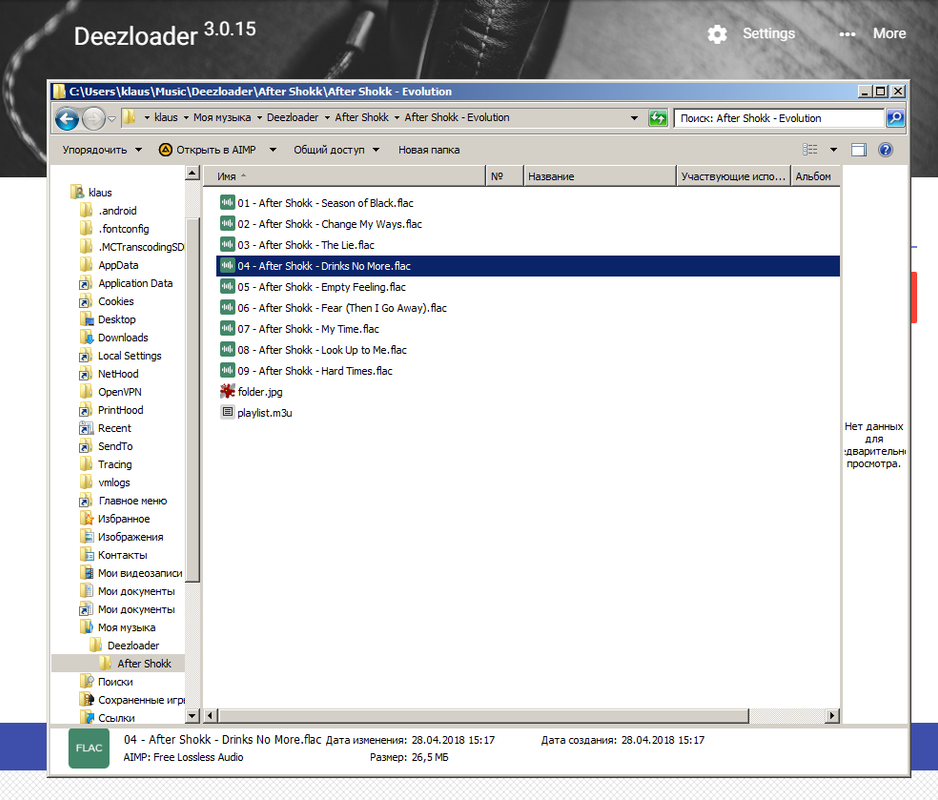
Task: Focus the search field After Shokk - Evolution
Action: point(779,118)
